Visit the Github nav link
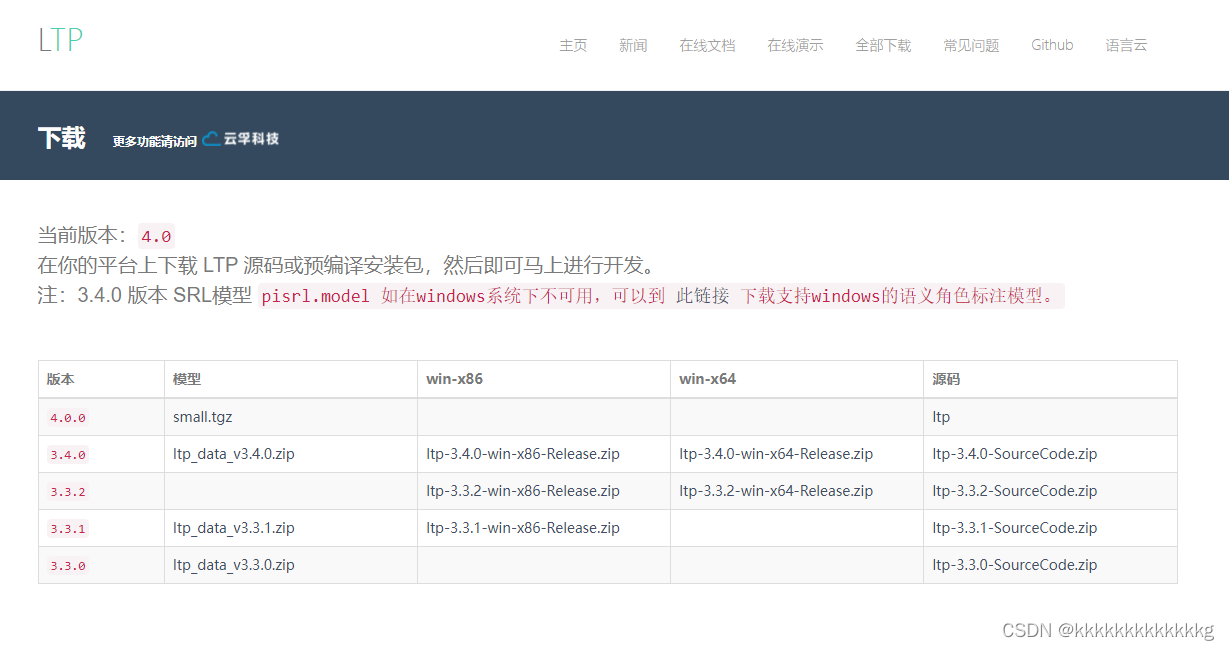 coord(1052,45)
